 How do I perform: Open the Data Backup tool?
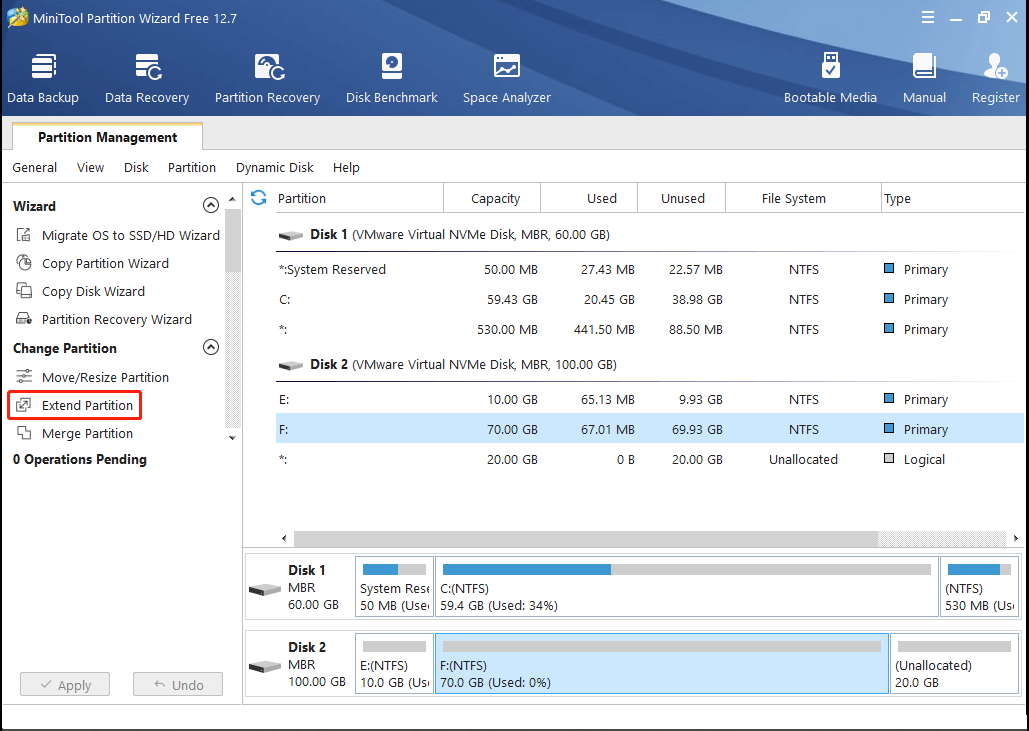point(43,79)
